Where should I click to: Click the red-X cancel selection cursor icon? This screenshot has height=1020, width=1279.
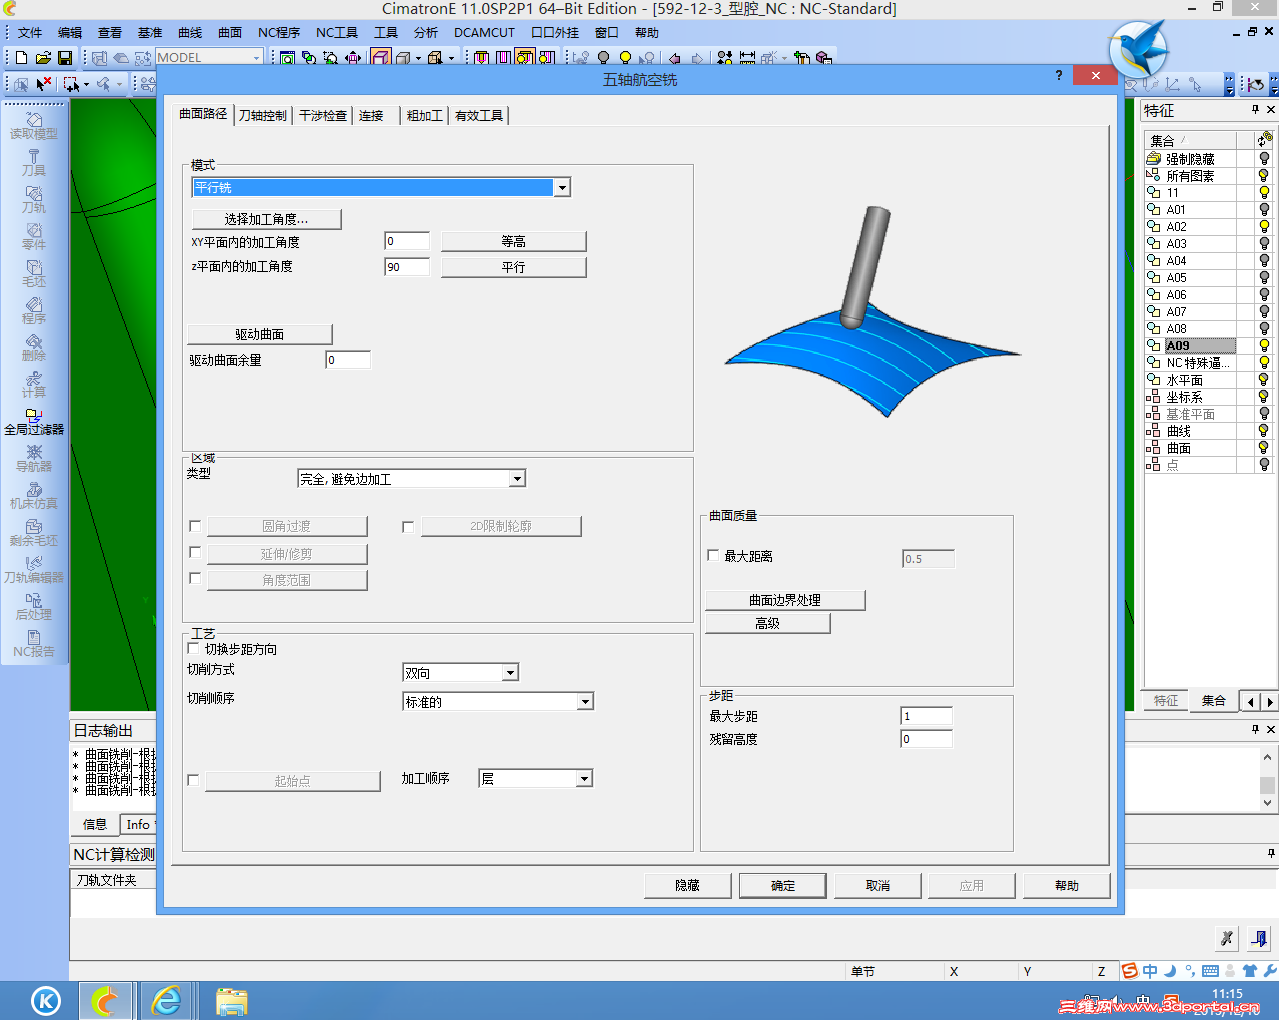pos(44,84)
